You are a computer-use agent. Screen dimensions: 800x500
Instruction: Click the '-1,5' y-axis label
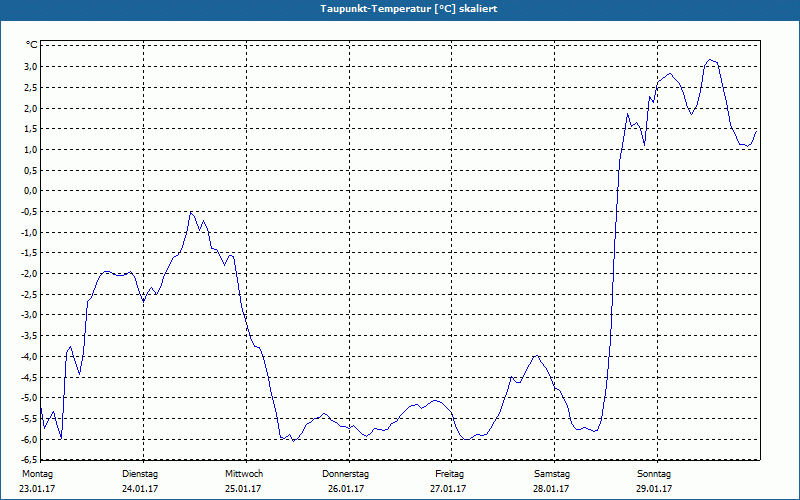click(29, 253)
